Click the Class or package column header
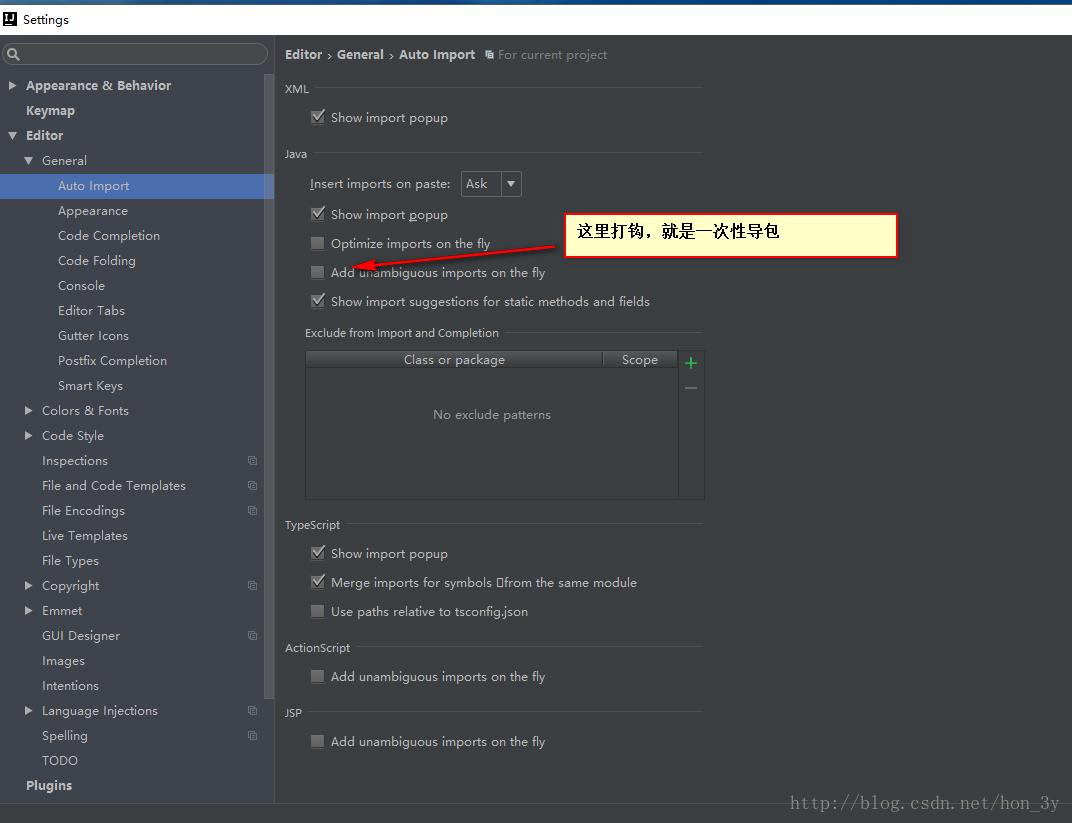Screen dimensions: 1072x823 (454, 360)
